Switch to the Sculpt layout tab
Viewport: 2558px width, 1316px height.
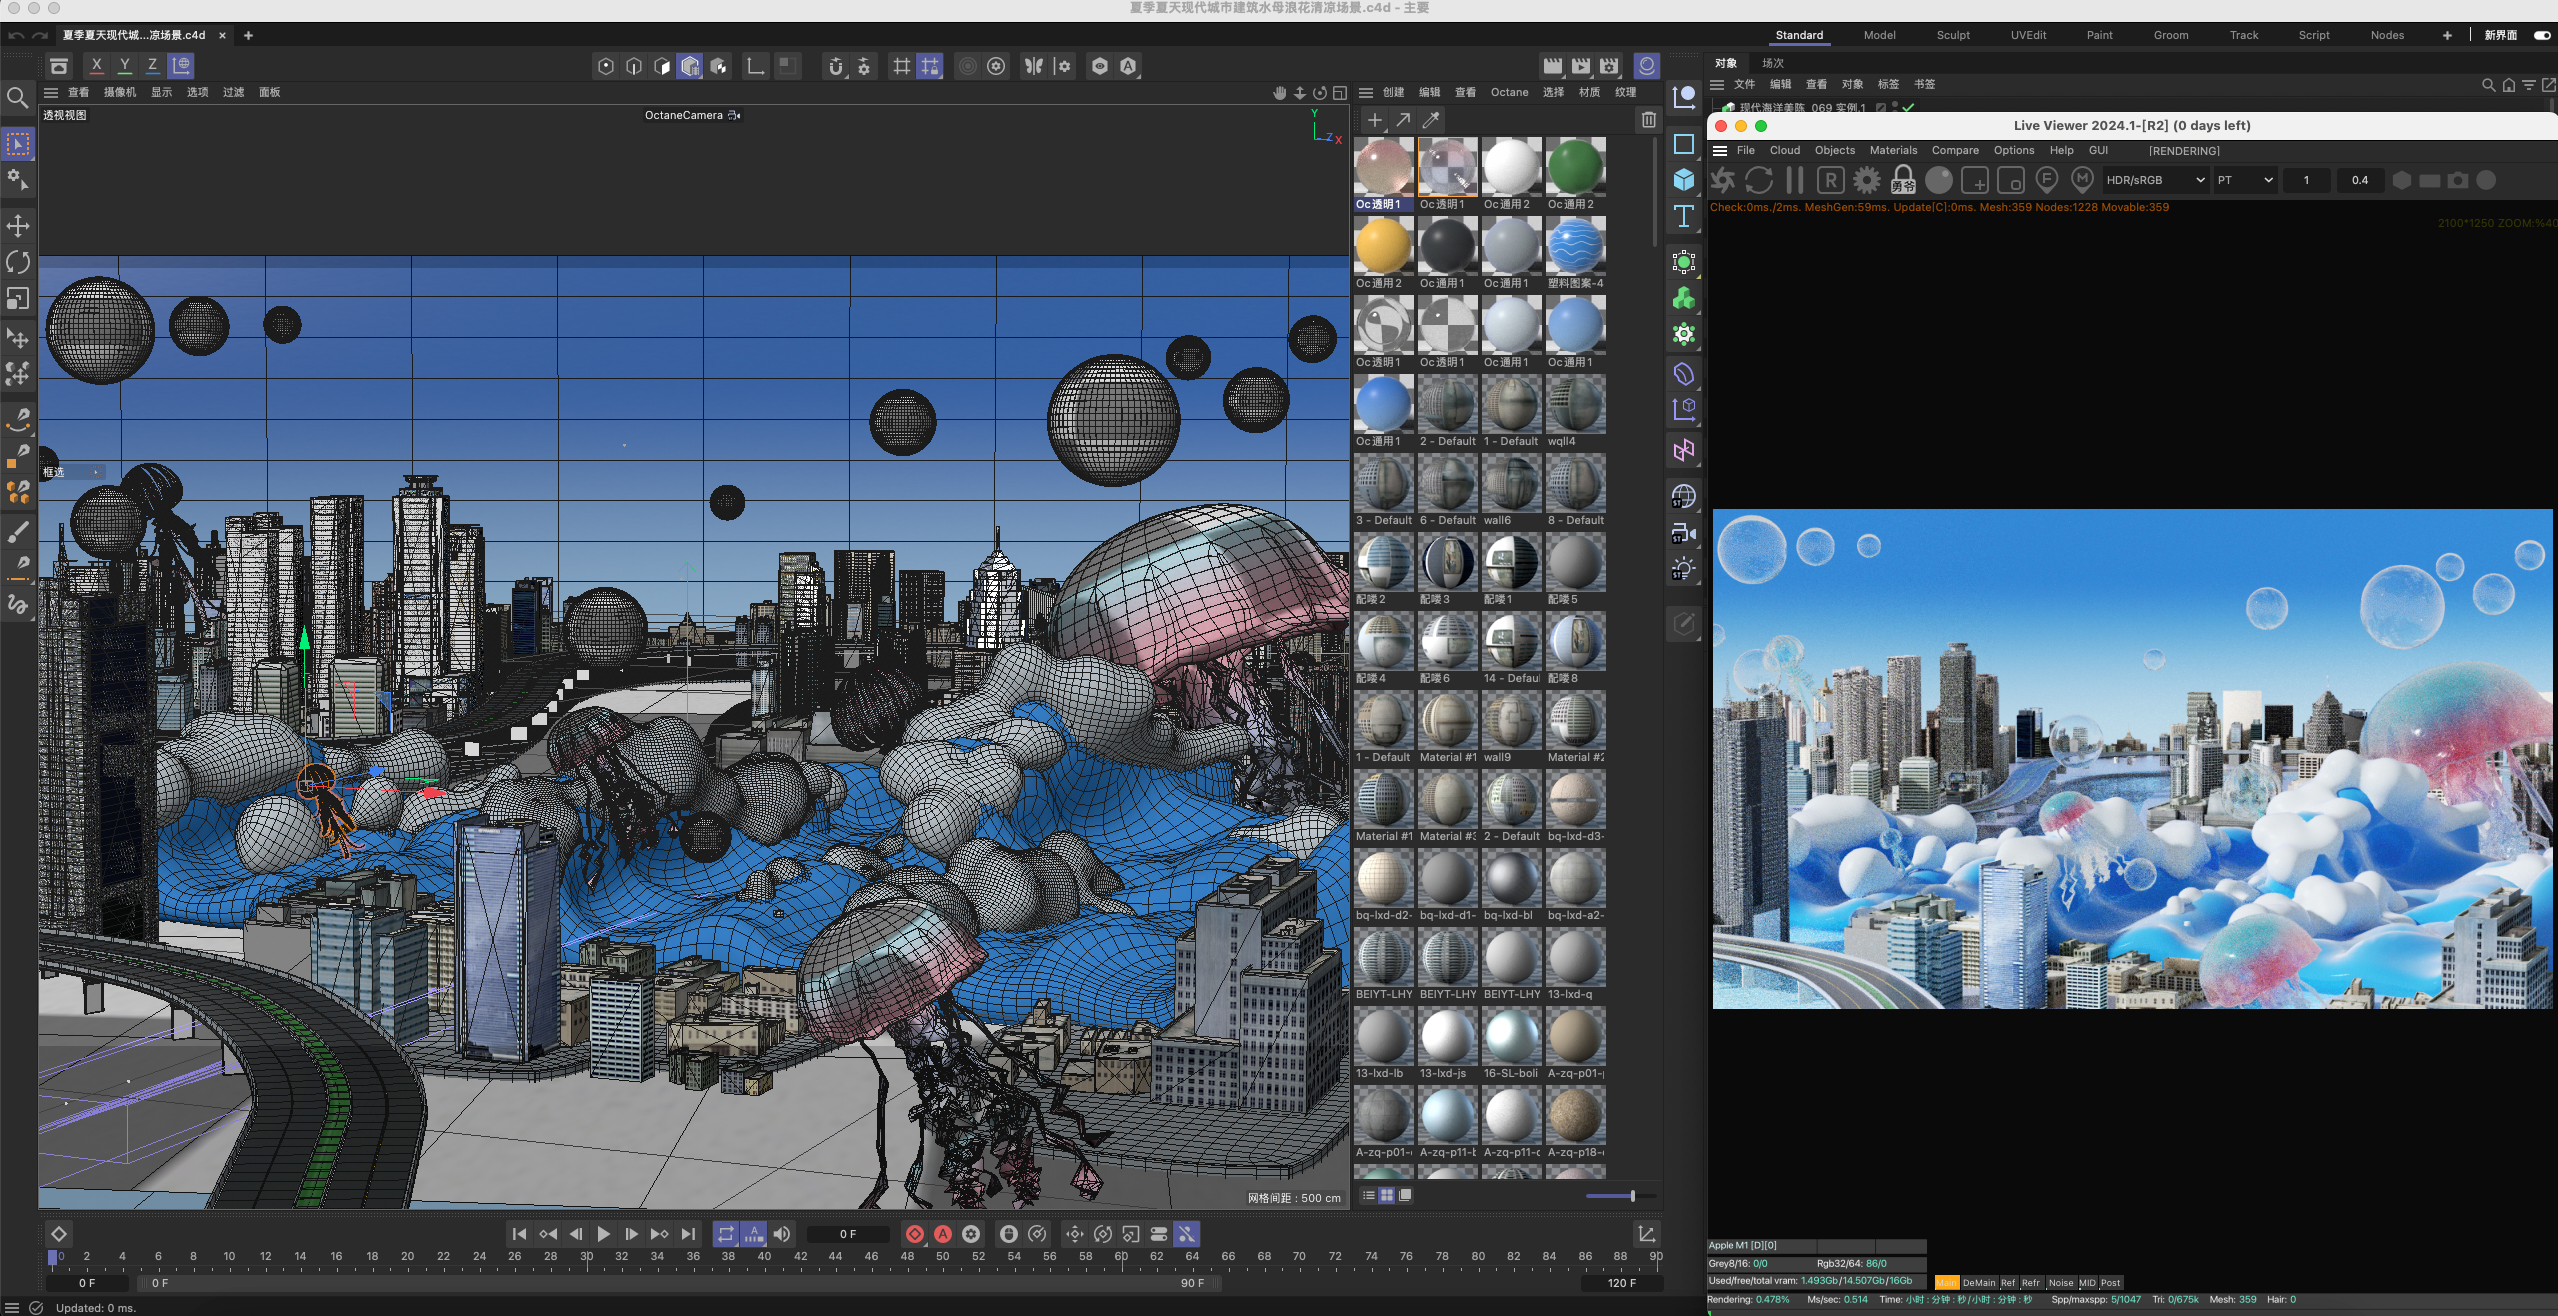[1952, 35]
